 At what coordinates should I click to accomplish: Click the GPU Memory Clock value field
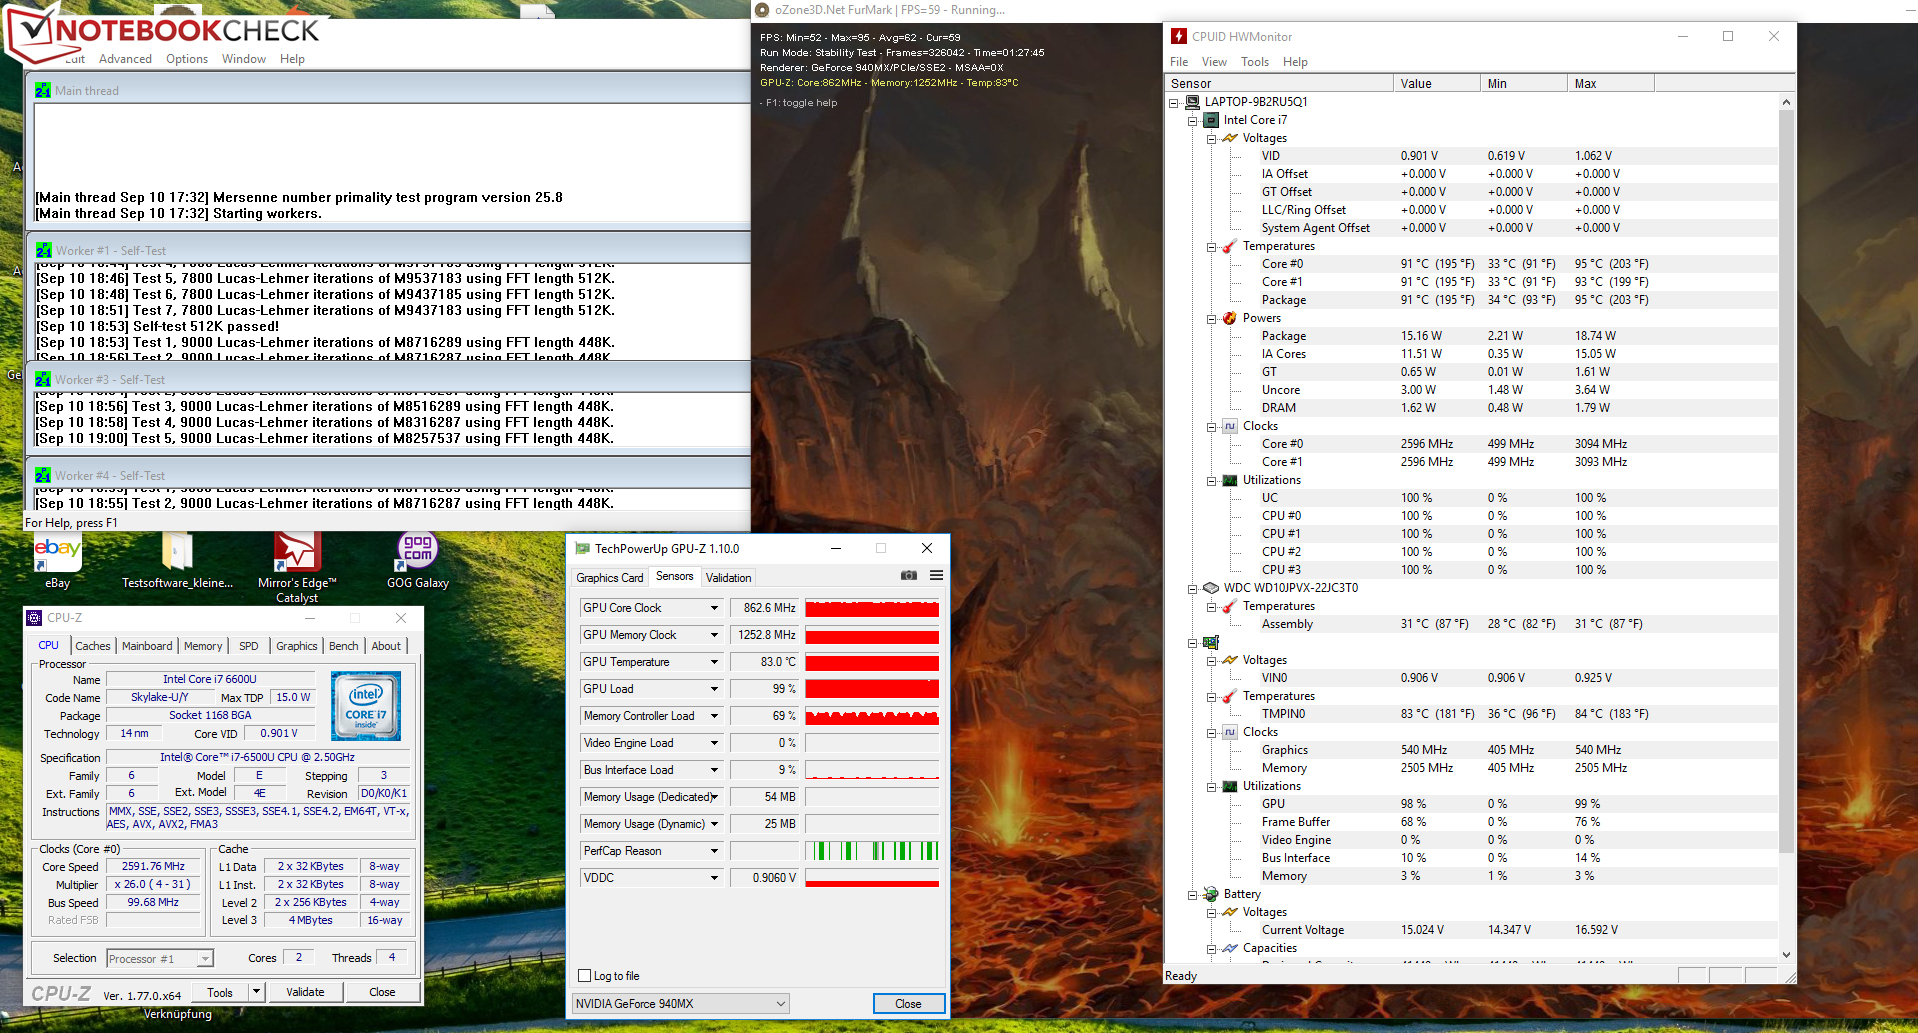pyautogui.click(x=765, y=635)
